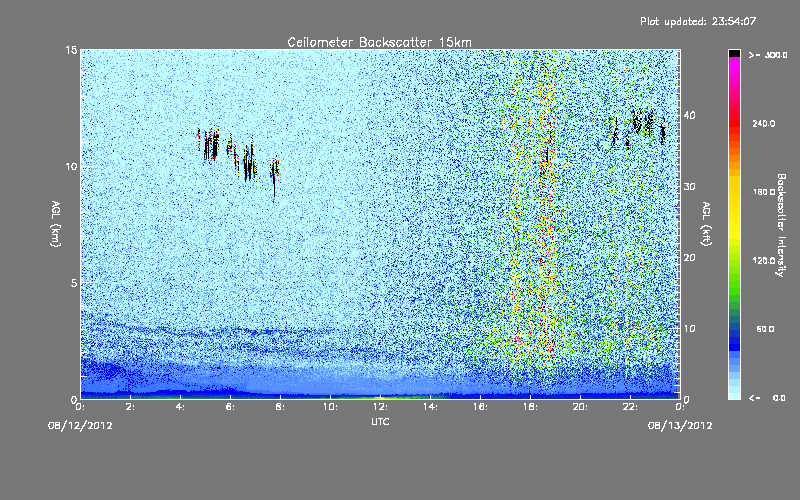This screenshot has height=500, width=800.
Task: Click the 40 tick on the kft axis
Action: point(689,115)
